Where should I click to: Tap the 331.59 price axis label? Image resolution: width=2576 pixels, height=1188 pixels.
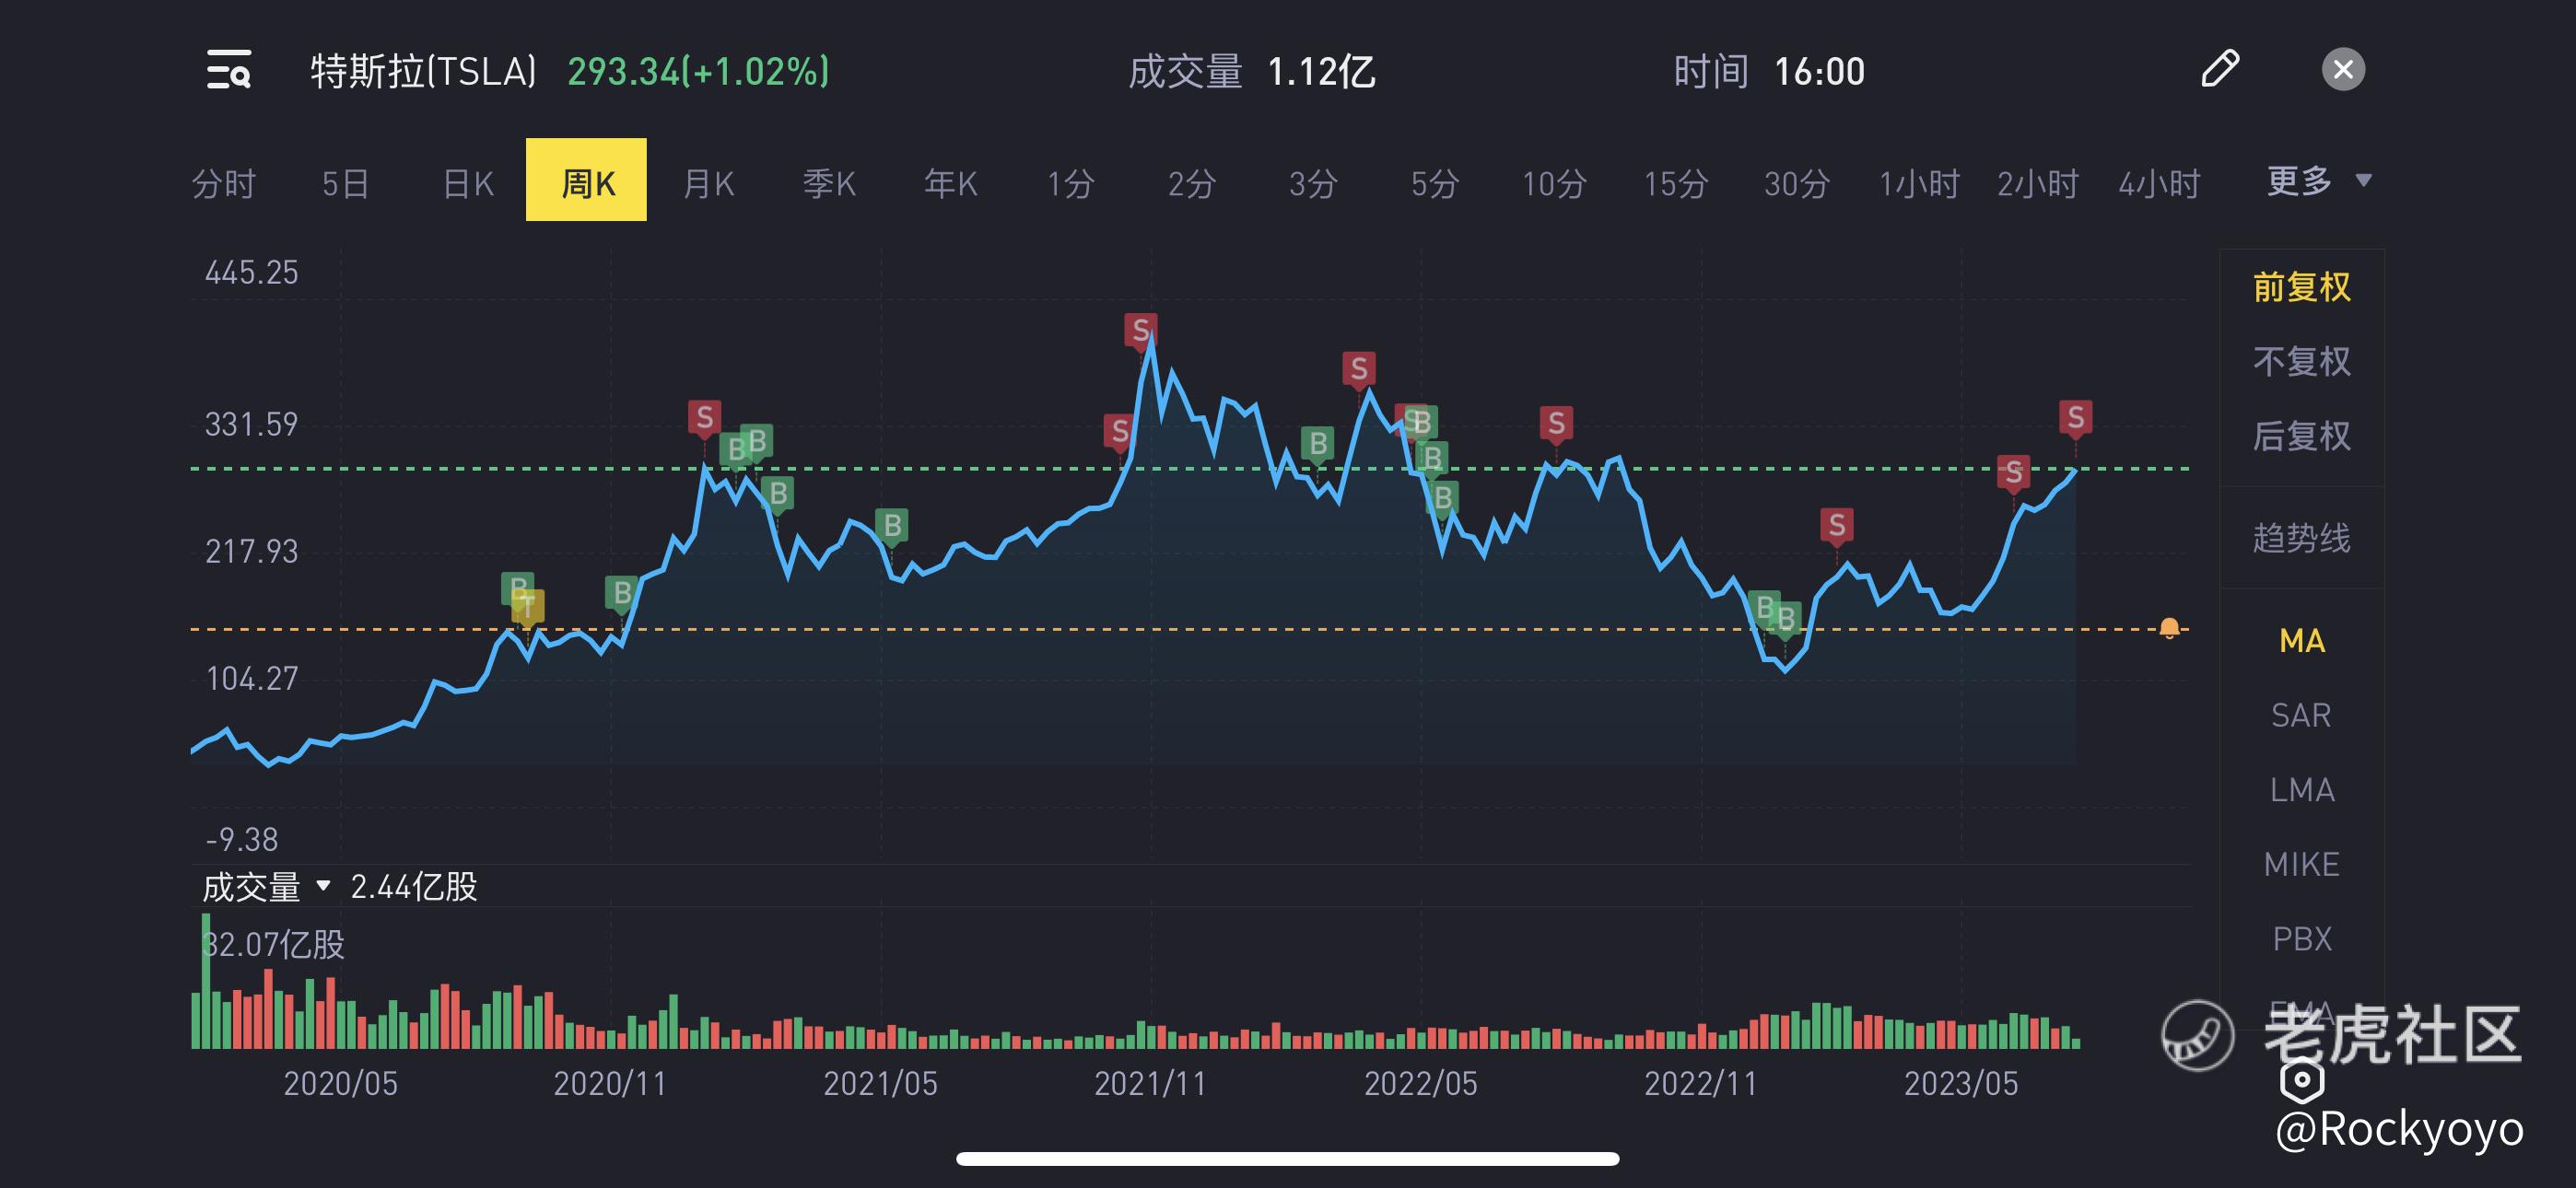(252, 424)
